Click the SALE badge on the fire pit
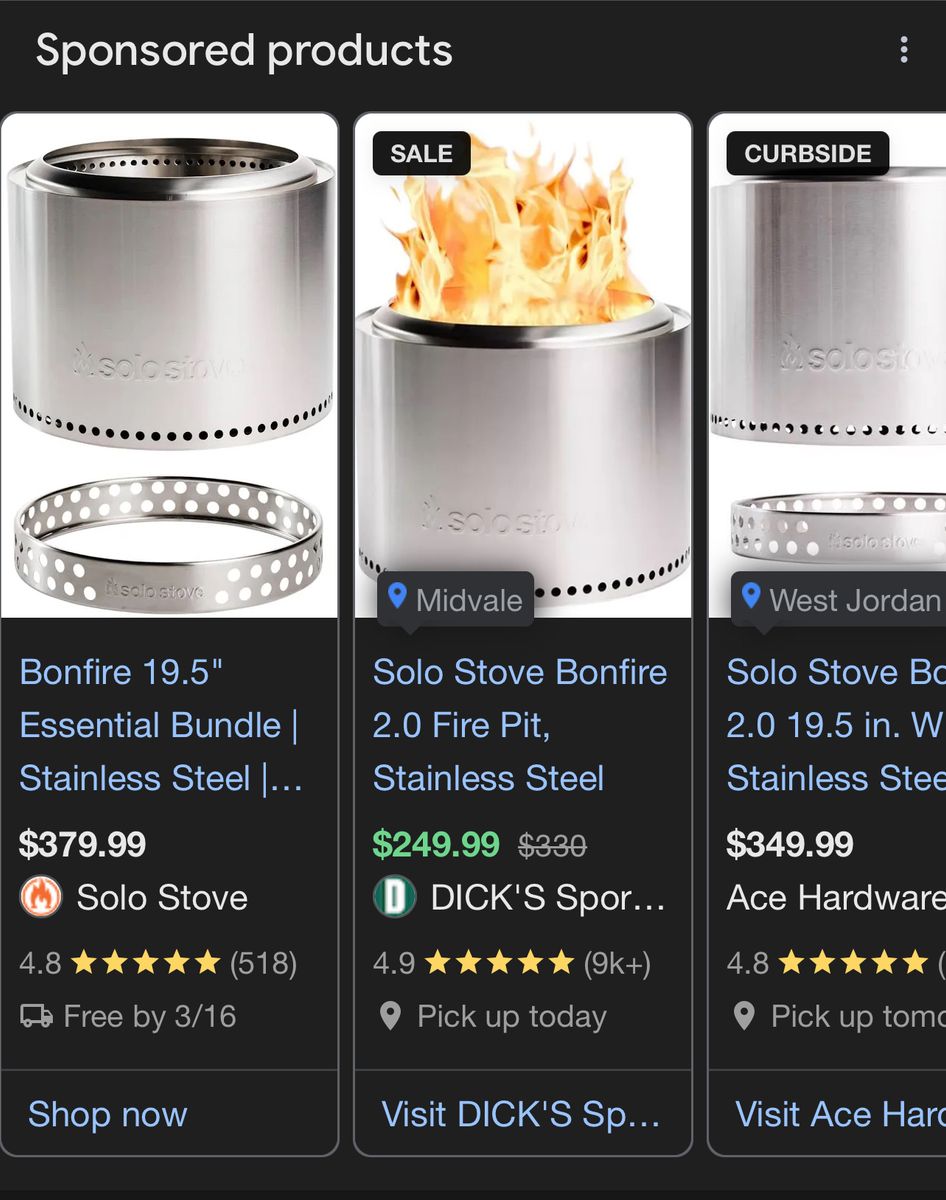The image size is (946, 1200). click(x=421, y=153)
